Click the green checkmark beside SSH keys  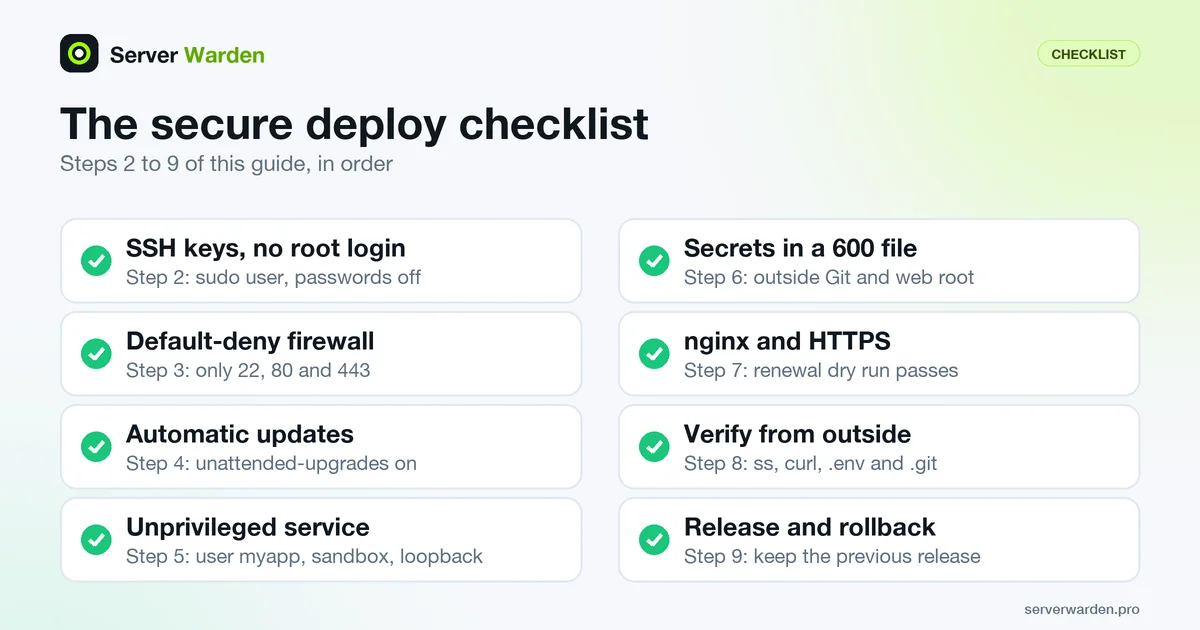pos(96,261)
